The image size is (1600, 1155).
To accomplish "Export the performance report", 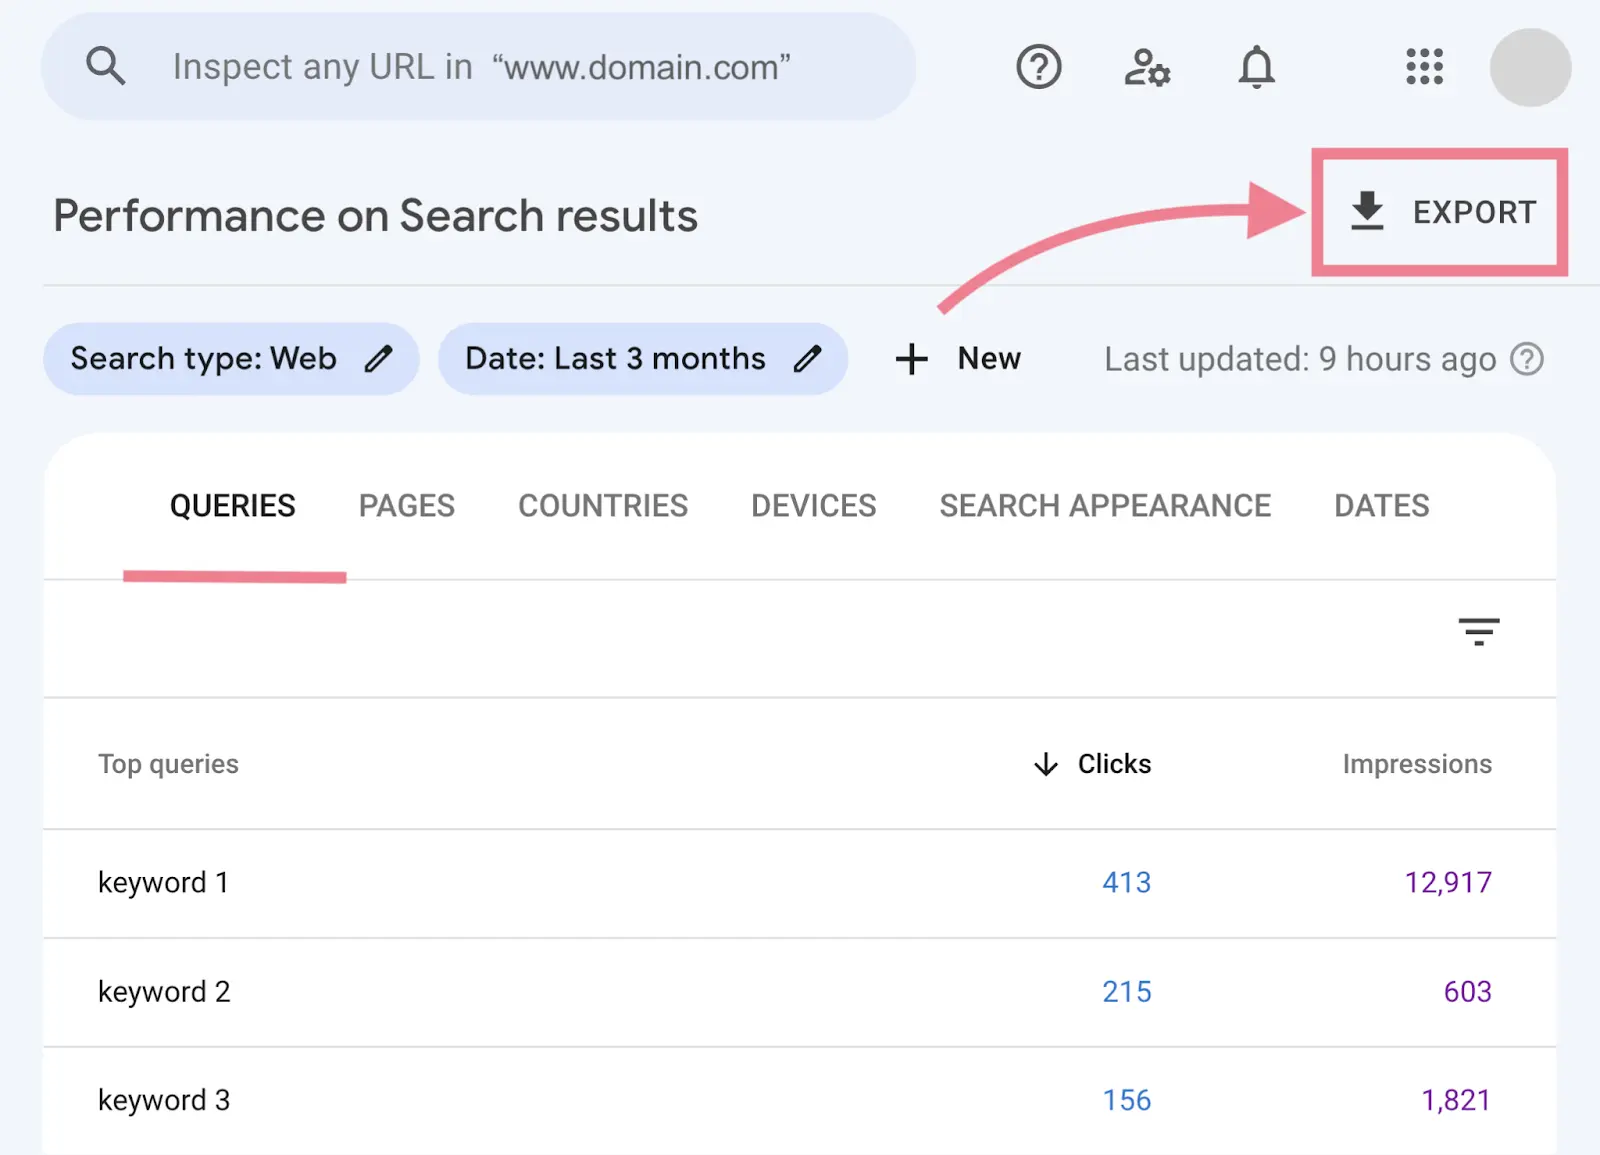I will (1440, 212).
